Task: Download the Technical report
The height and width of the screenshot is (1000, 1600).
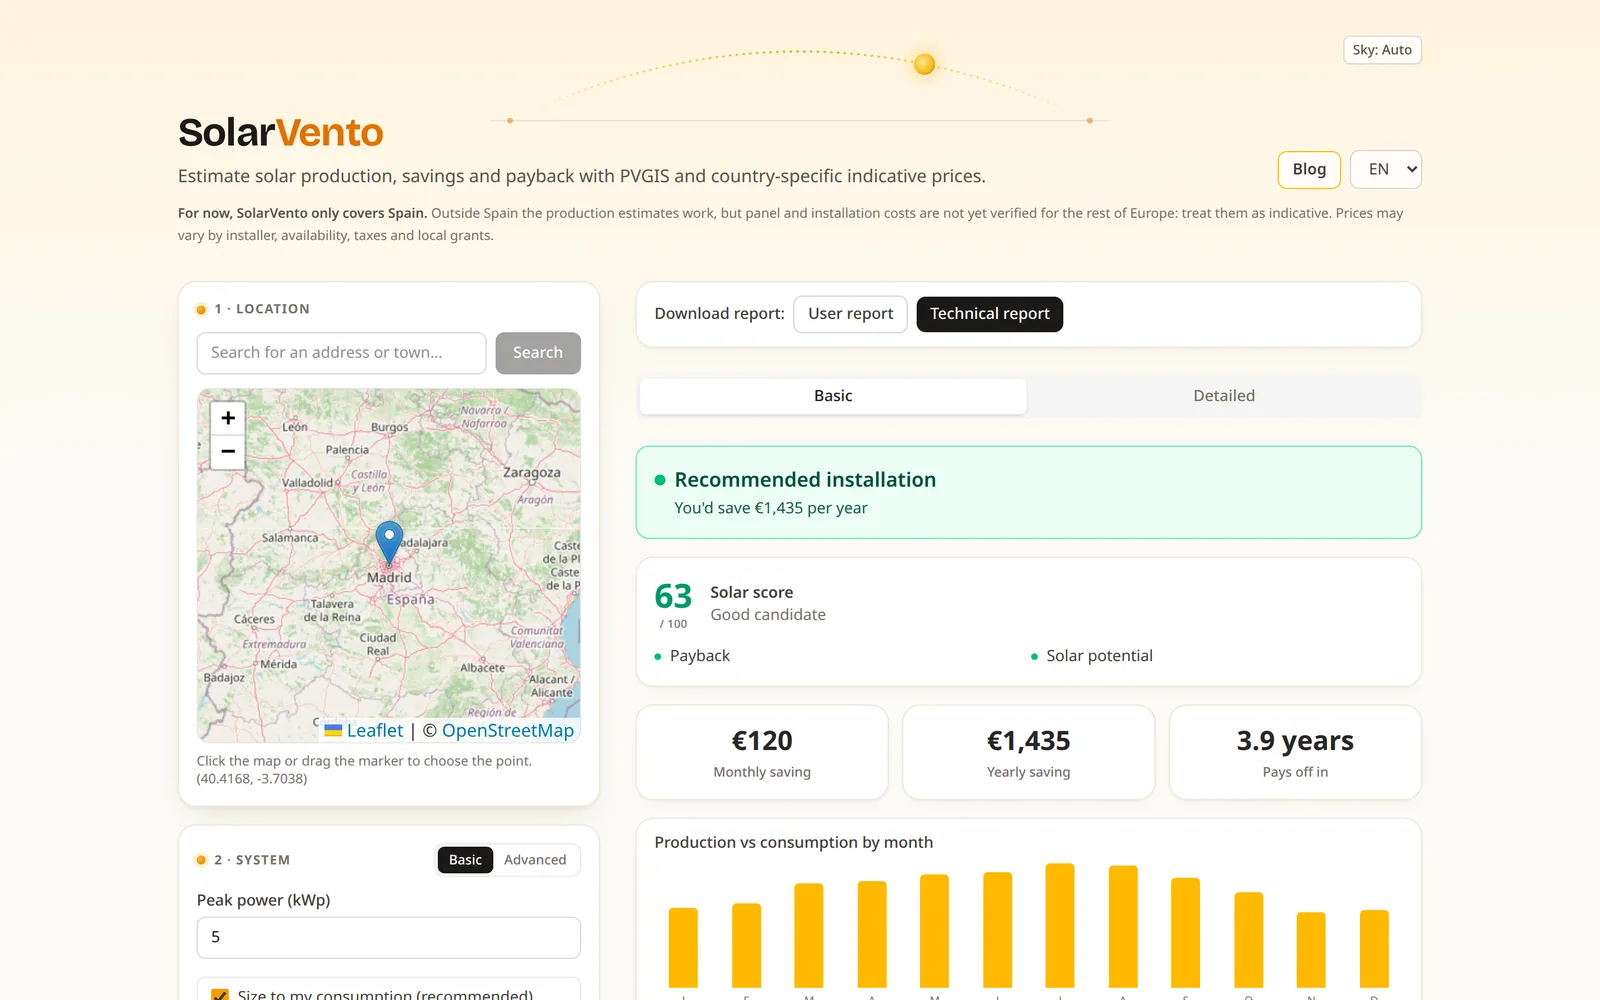Action: point(990,314)
